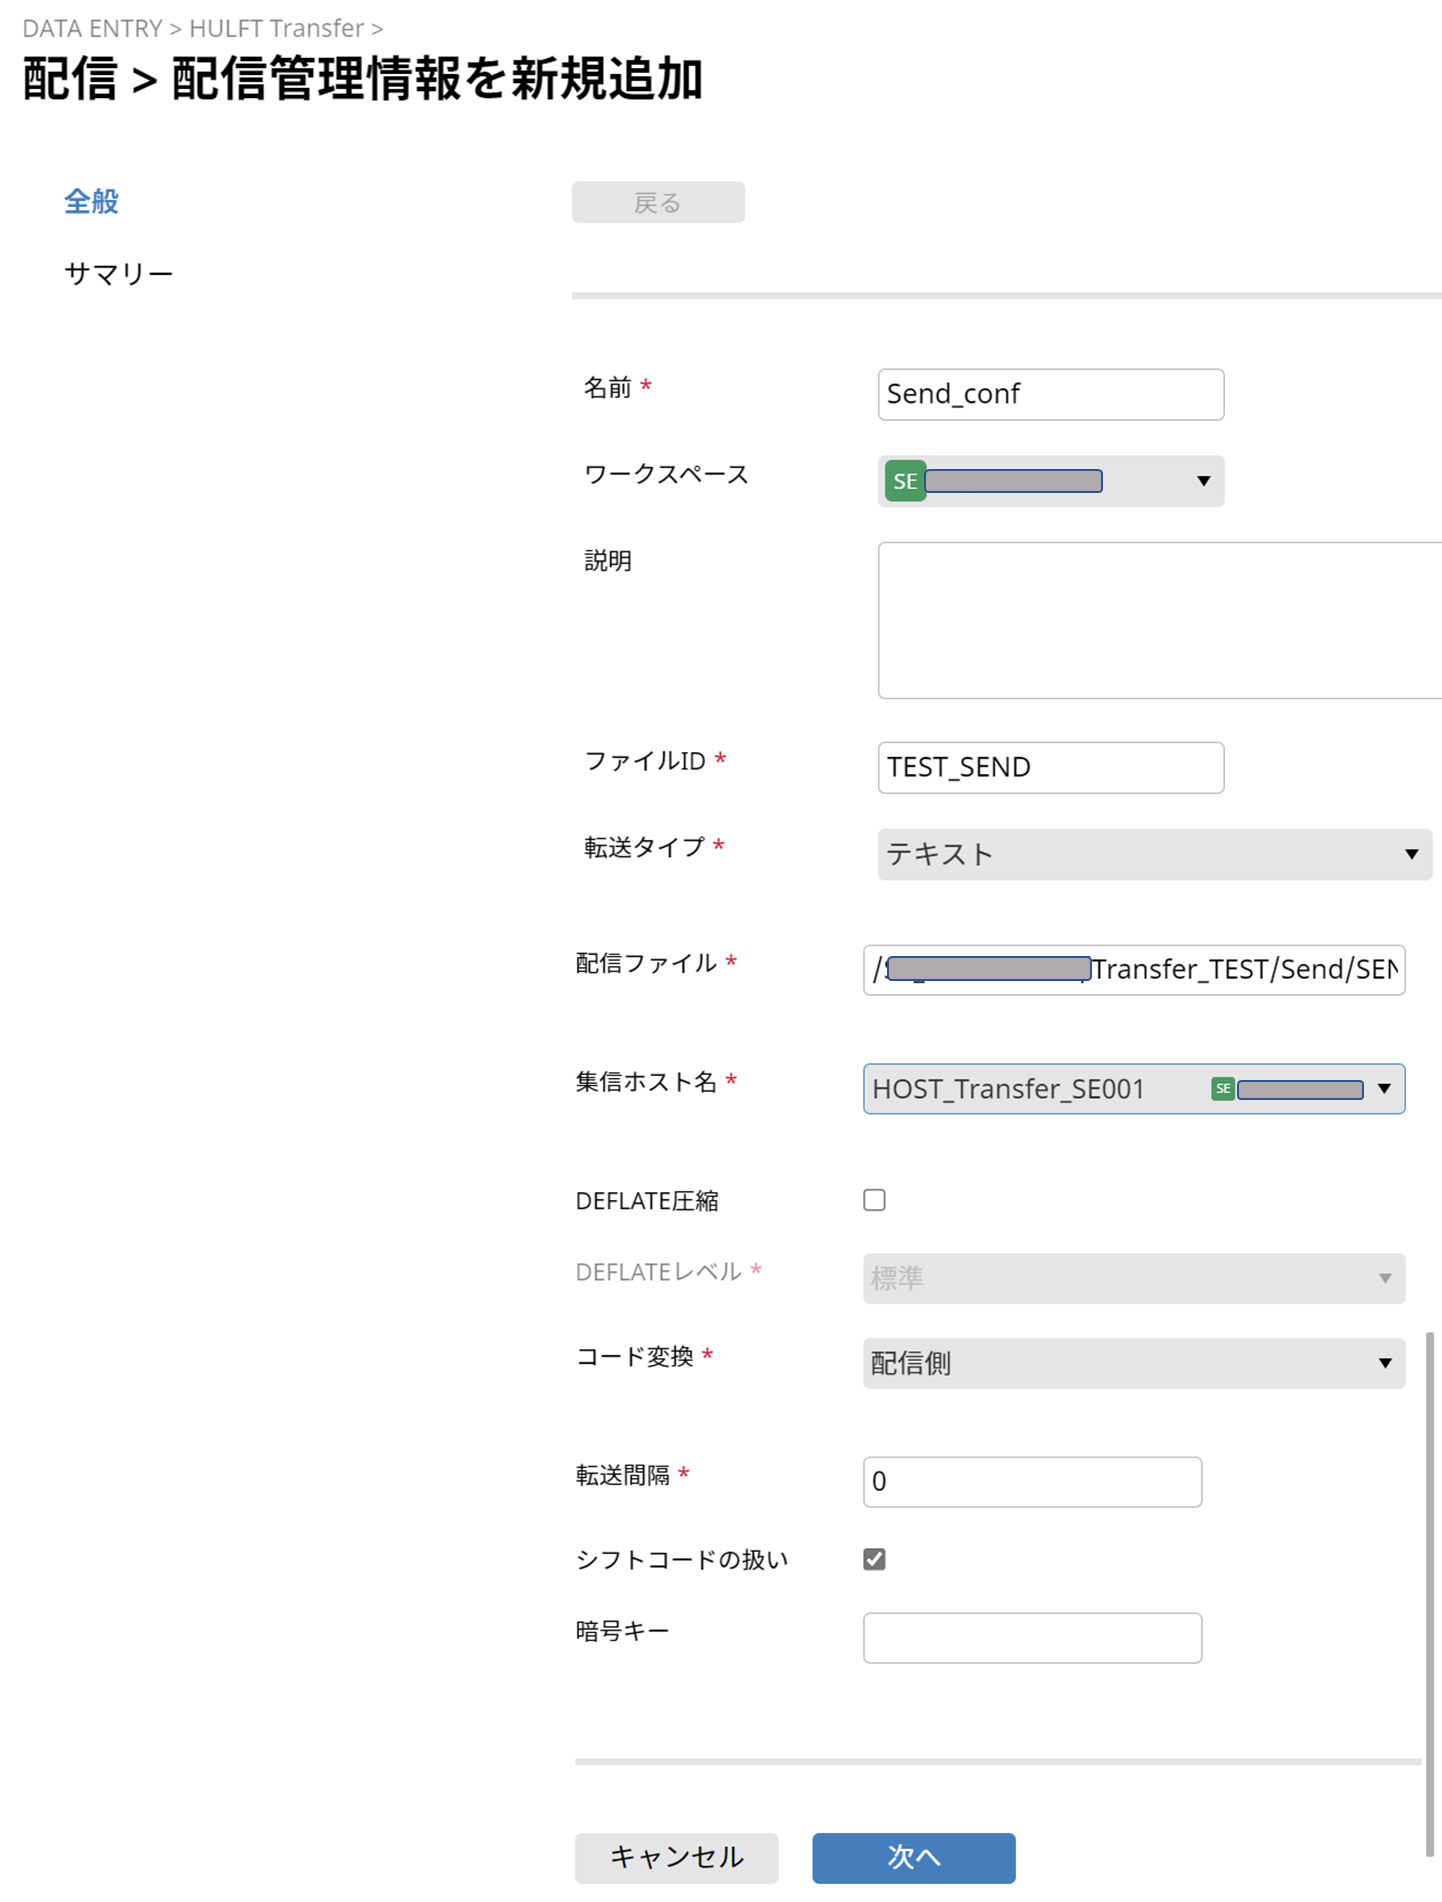Expand the 転送タイプ dropdown showing テキスト
Image resolution: width=1442 pixels, height=1902 pixels.
tap(1154, 854)
